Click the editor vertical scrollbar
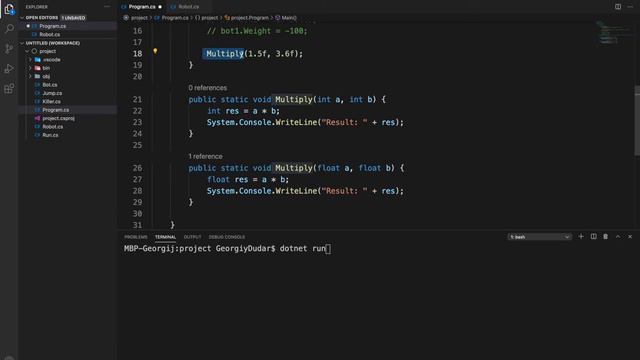This screenshot has width=640, height=360. pos(637,120)
